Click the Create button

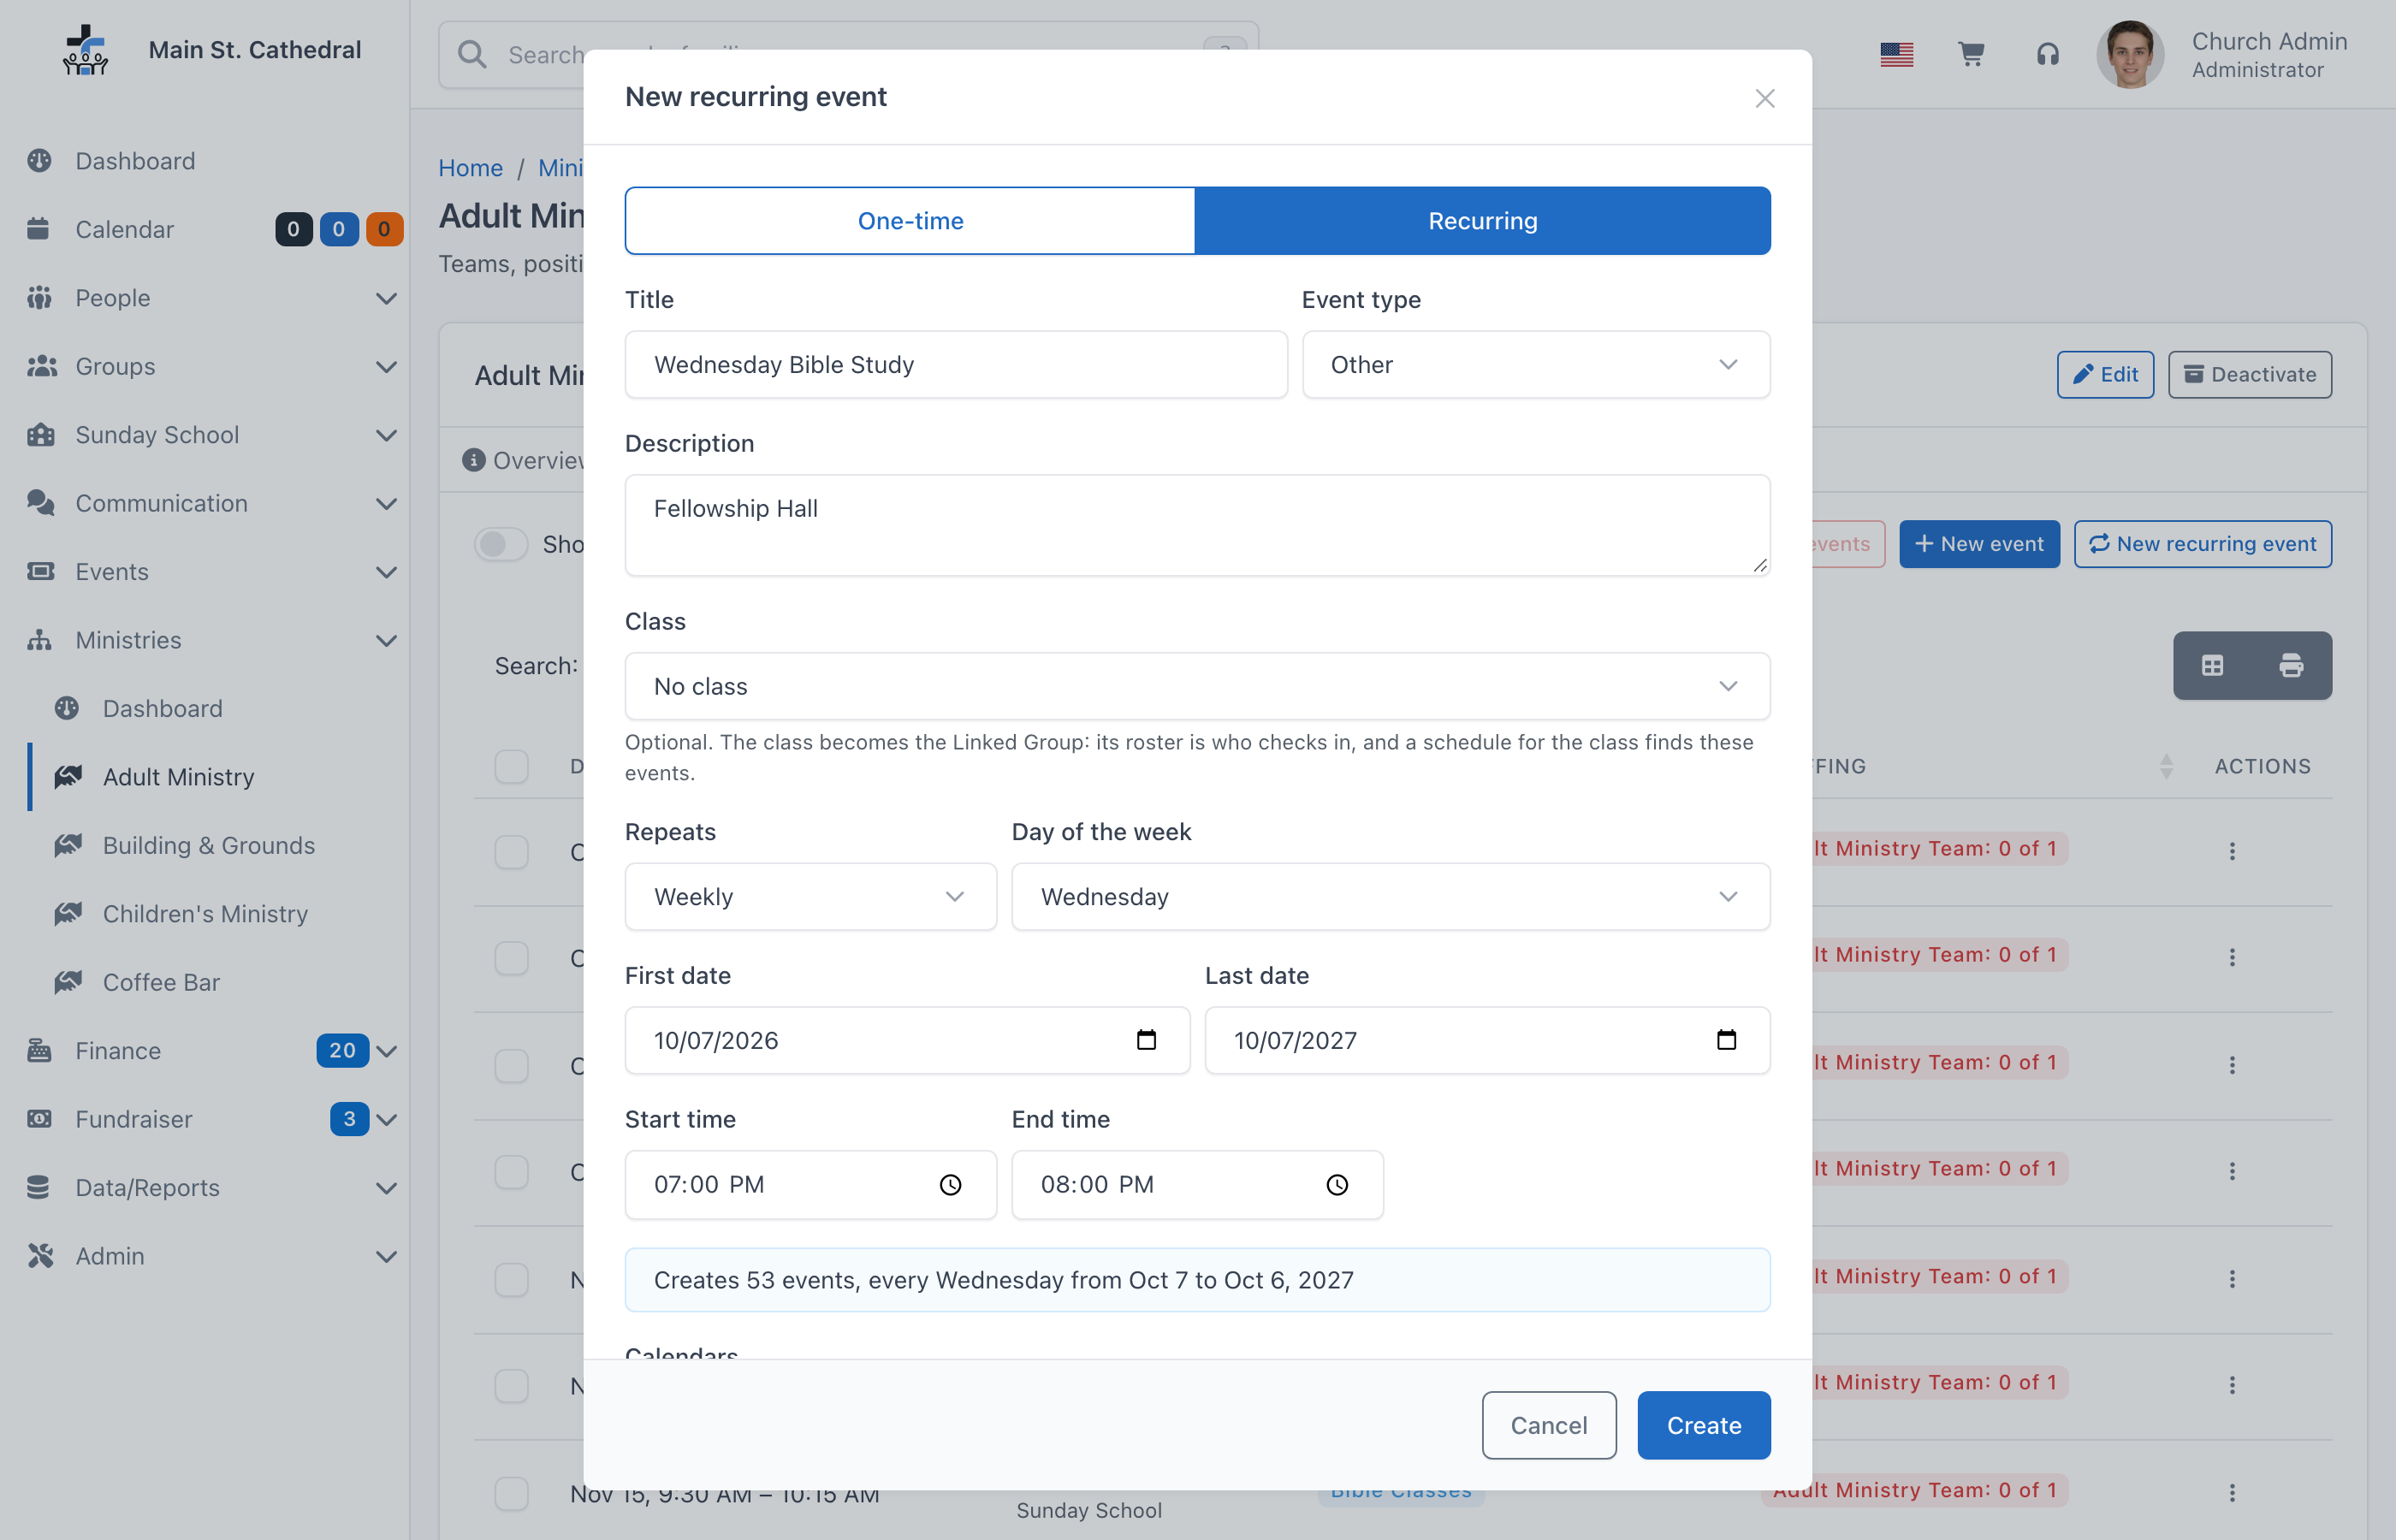[1703, 1425]
